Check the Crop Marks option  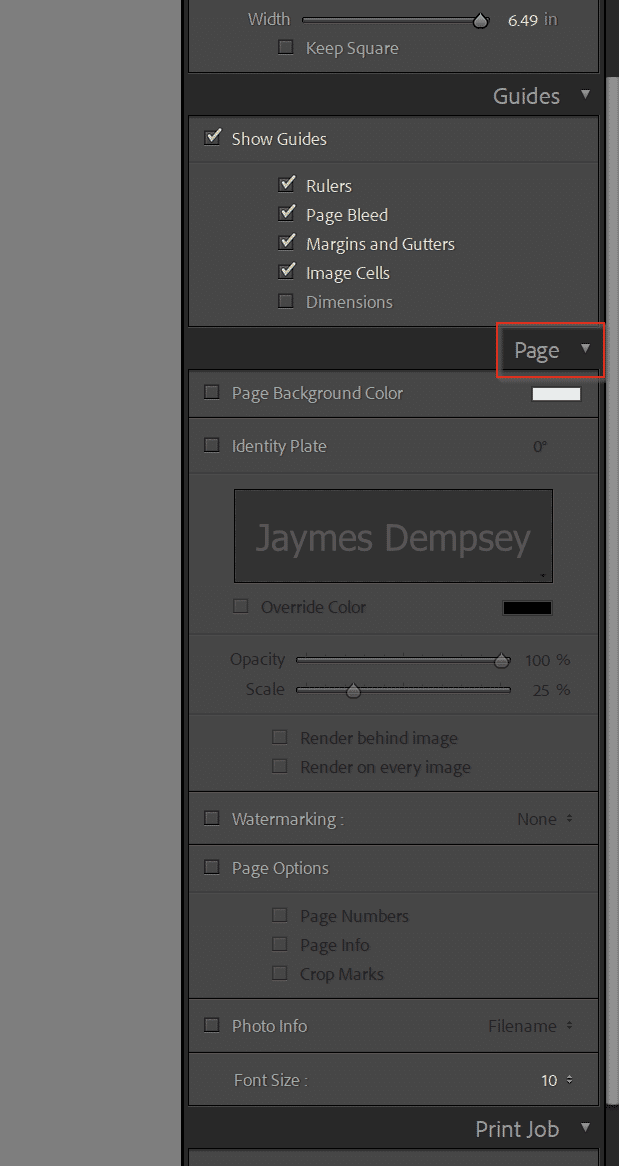pyautogui.click(x=279, y=973)
